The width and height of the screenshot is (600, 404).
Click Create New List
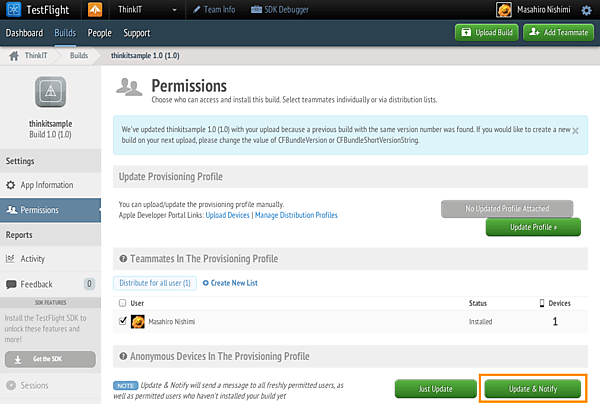(230, 283)
